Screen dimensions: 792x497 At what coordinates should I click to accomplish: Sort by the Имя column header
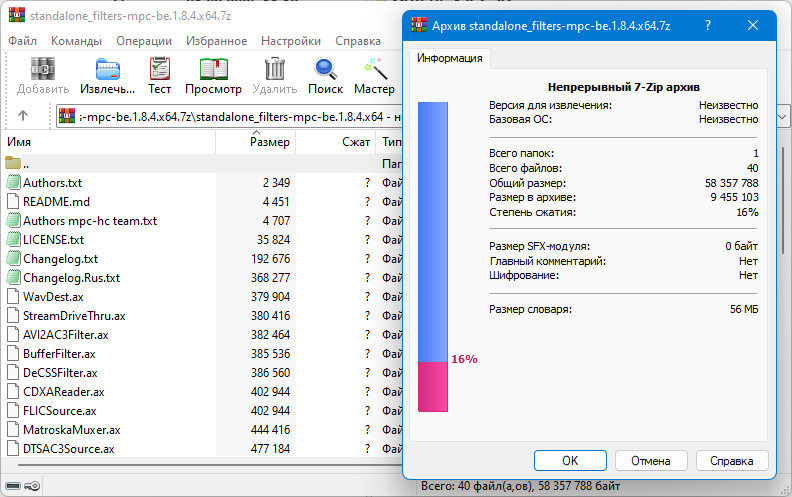click(110, 142)
